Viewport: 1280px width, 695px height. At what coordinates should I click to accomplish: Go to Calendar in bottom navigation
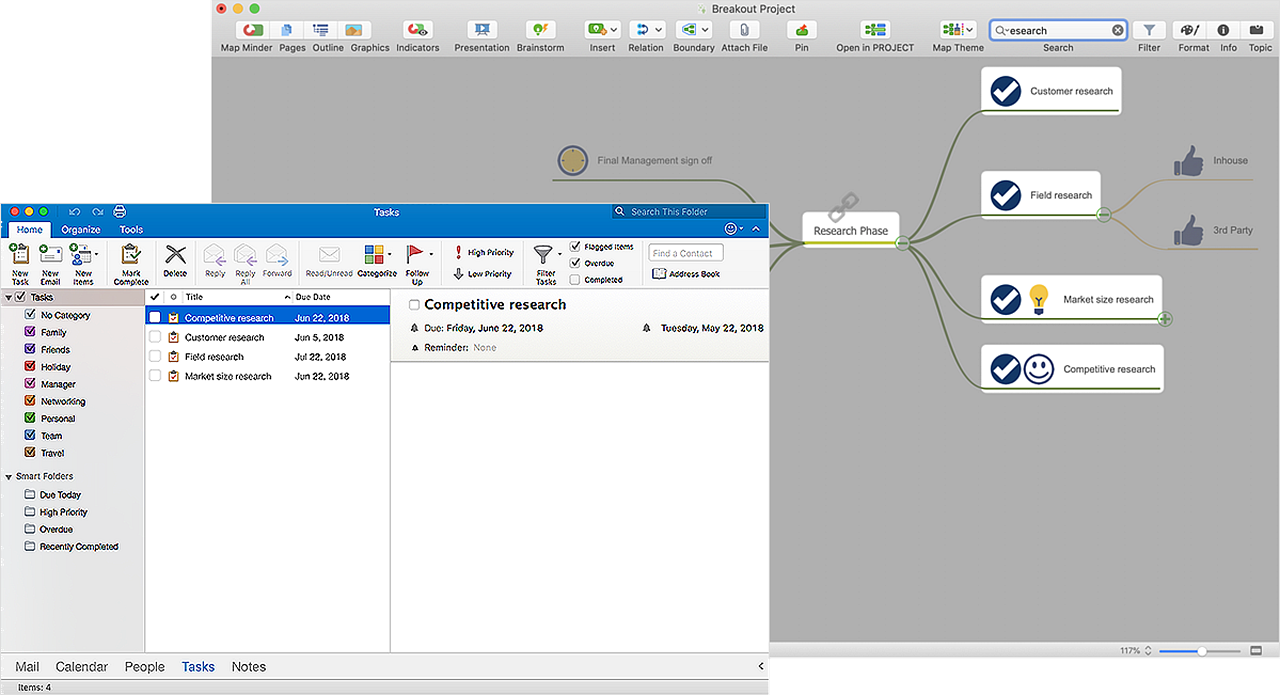pyautogui.click(x=82, y=667)
